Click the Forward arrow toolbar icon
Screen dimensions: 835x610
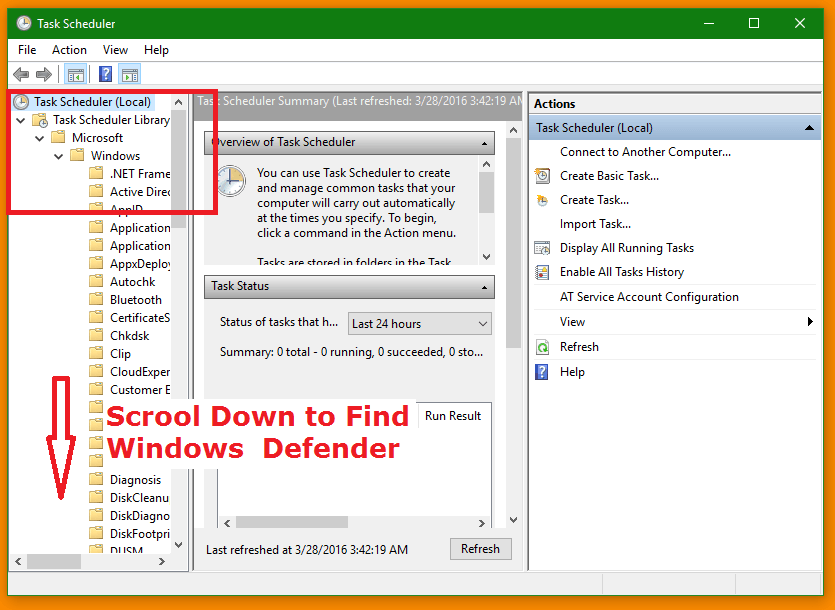tap(43, 74)
